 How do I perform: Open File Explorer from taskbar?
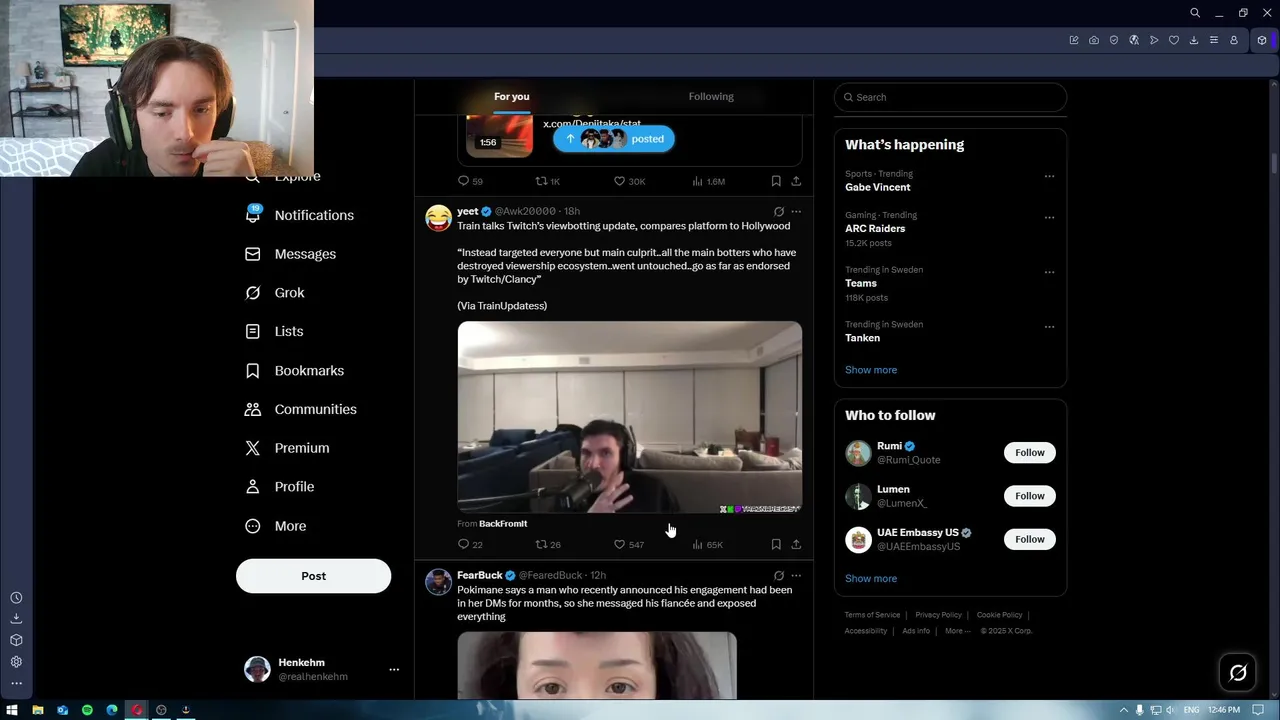[x=38, y=710]
